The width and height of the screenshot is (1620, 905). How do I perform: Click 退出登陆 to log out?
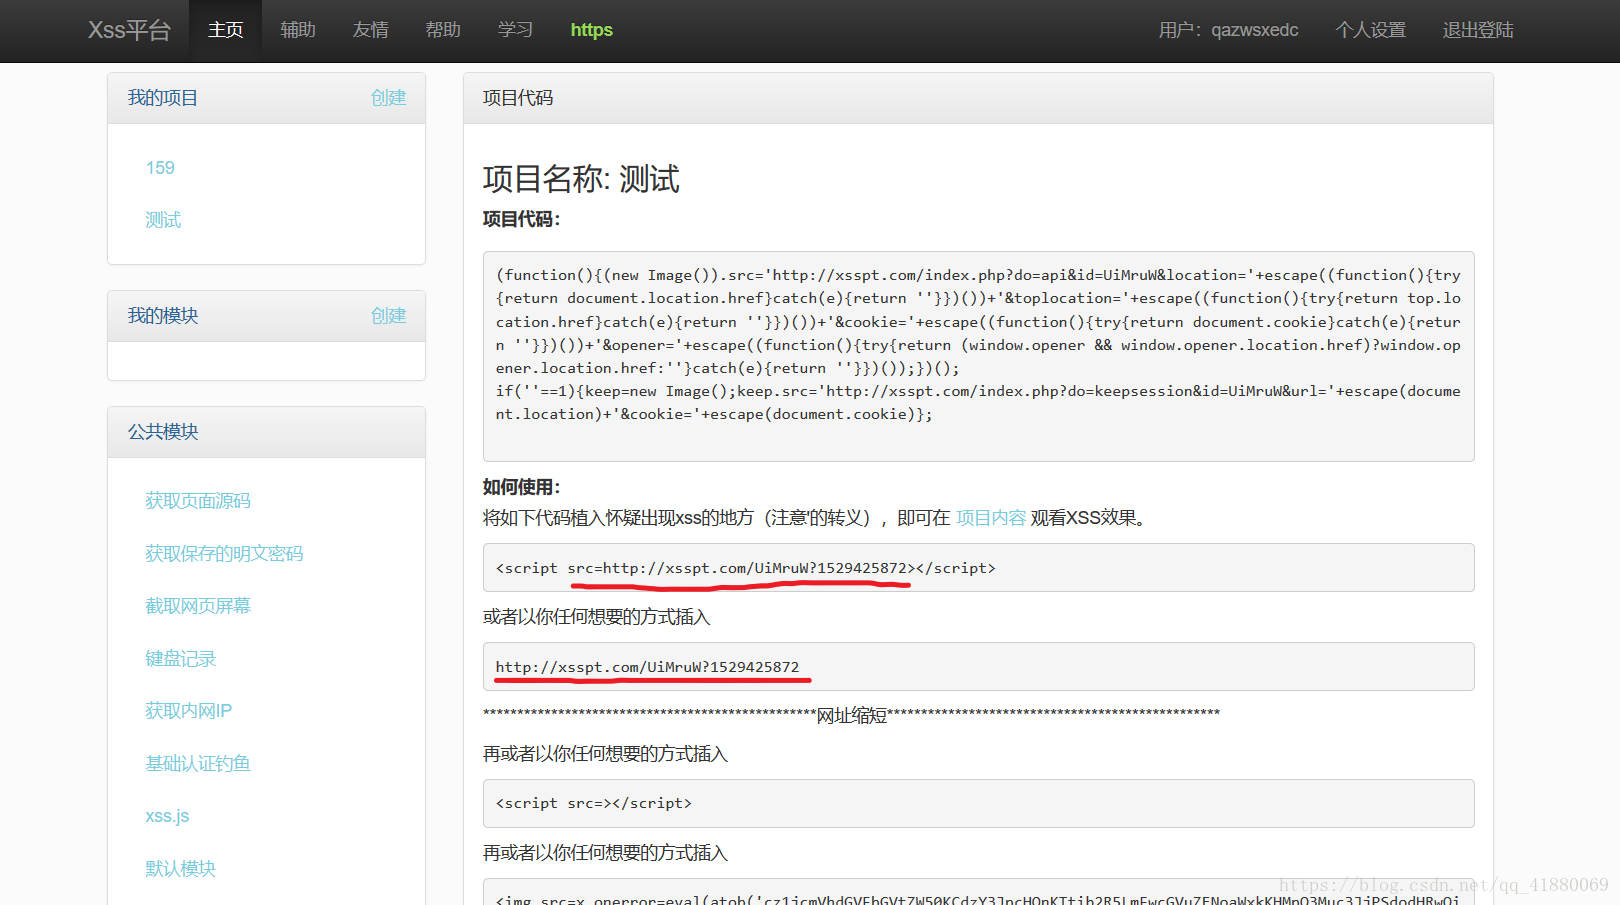coord(1478,30)
